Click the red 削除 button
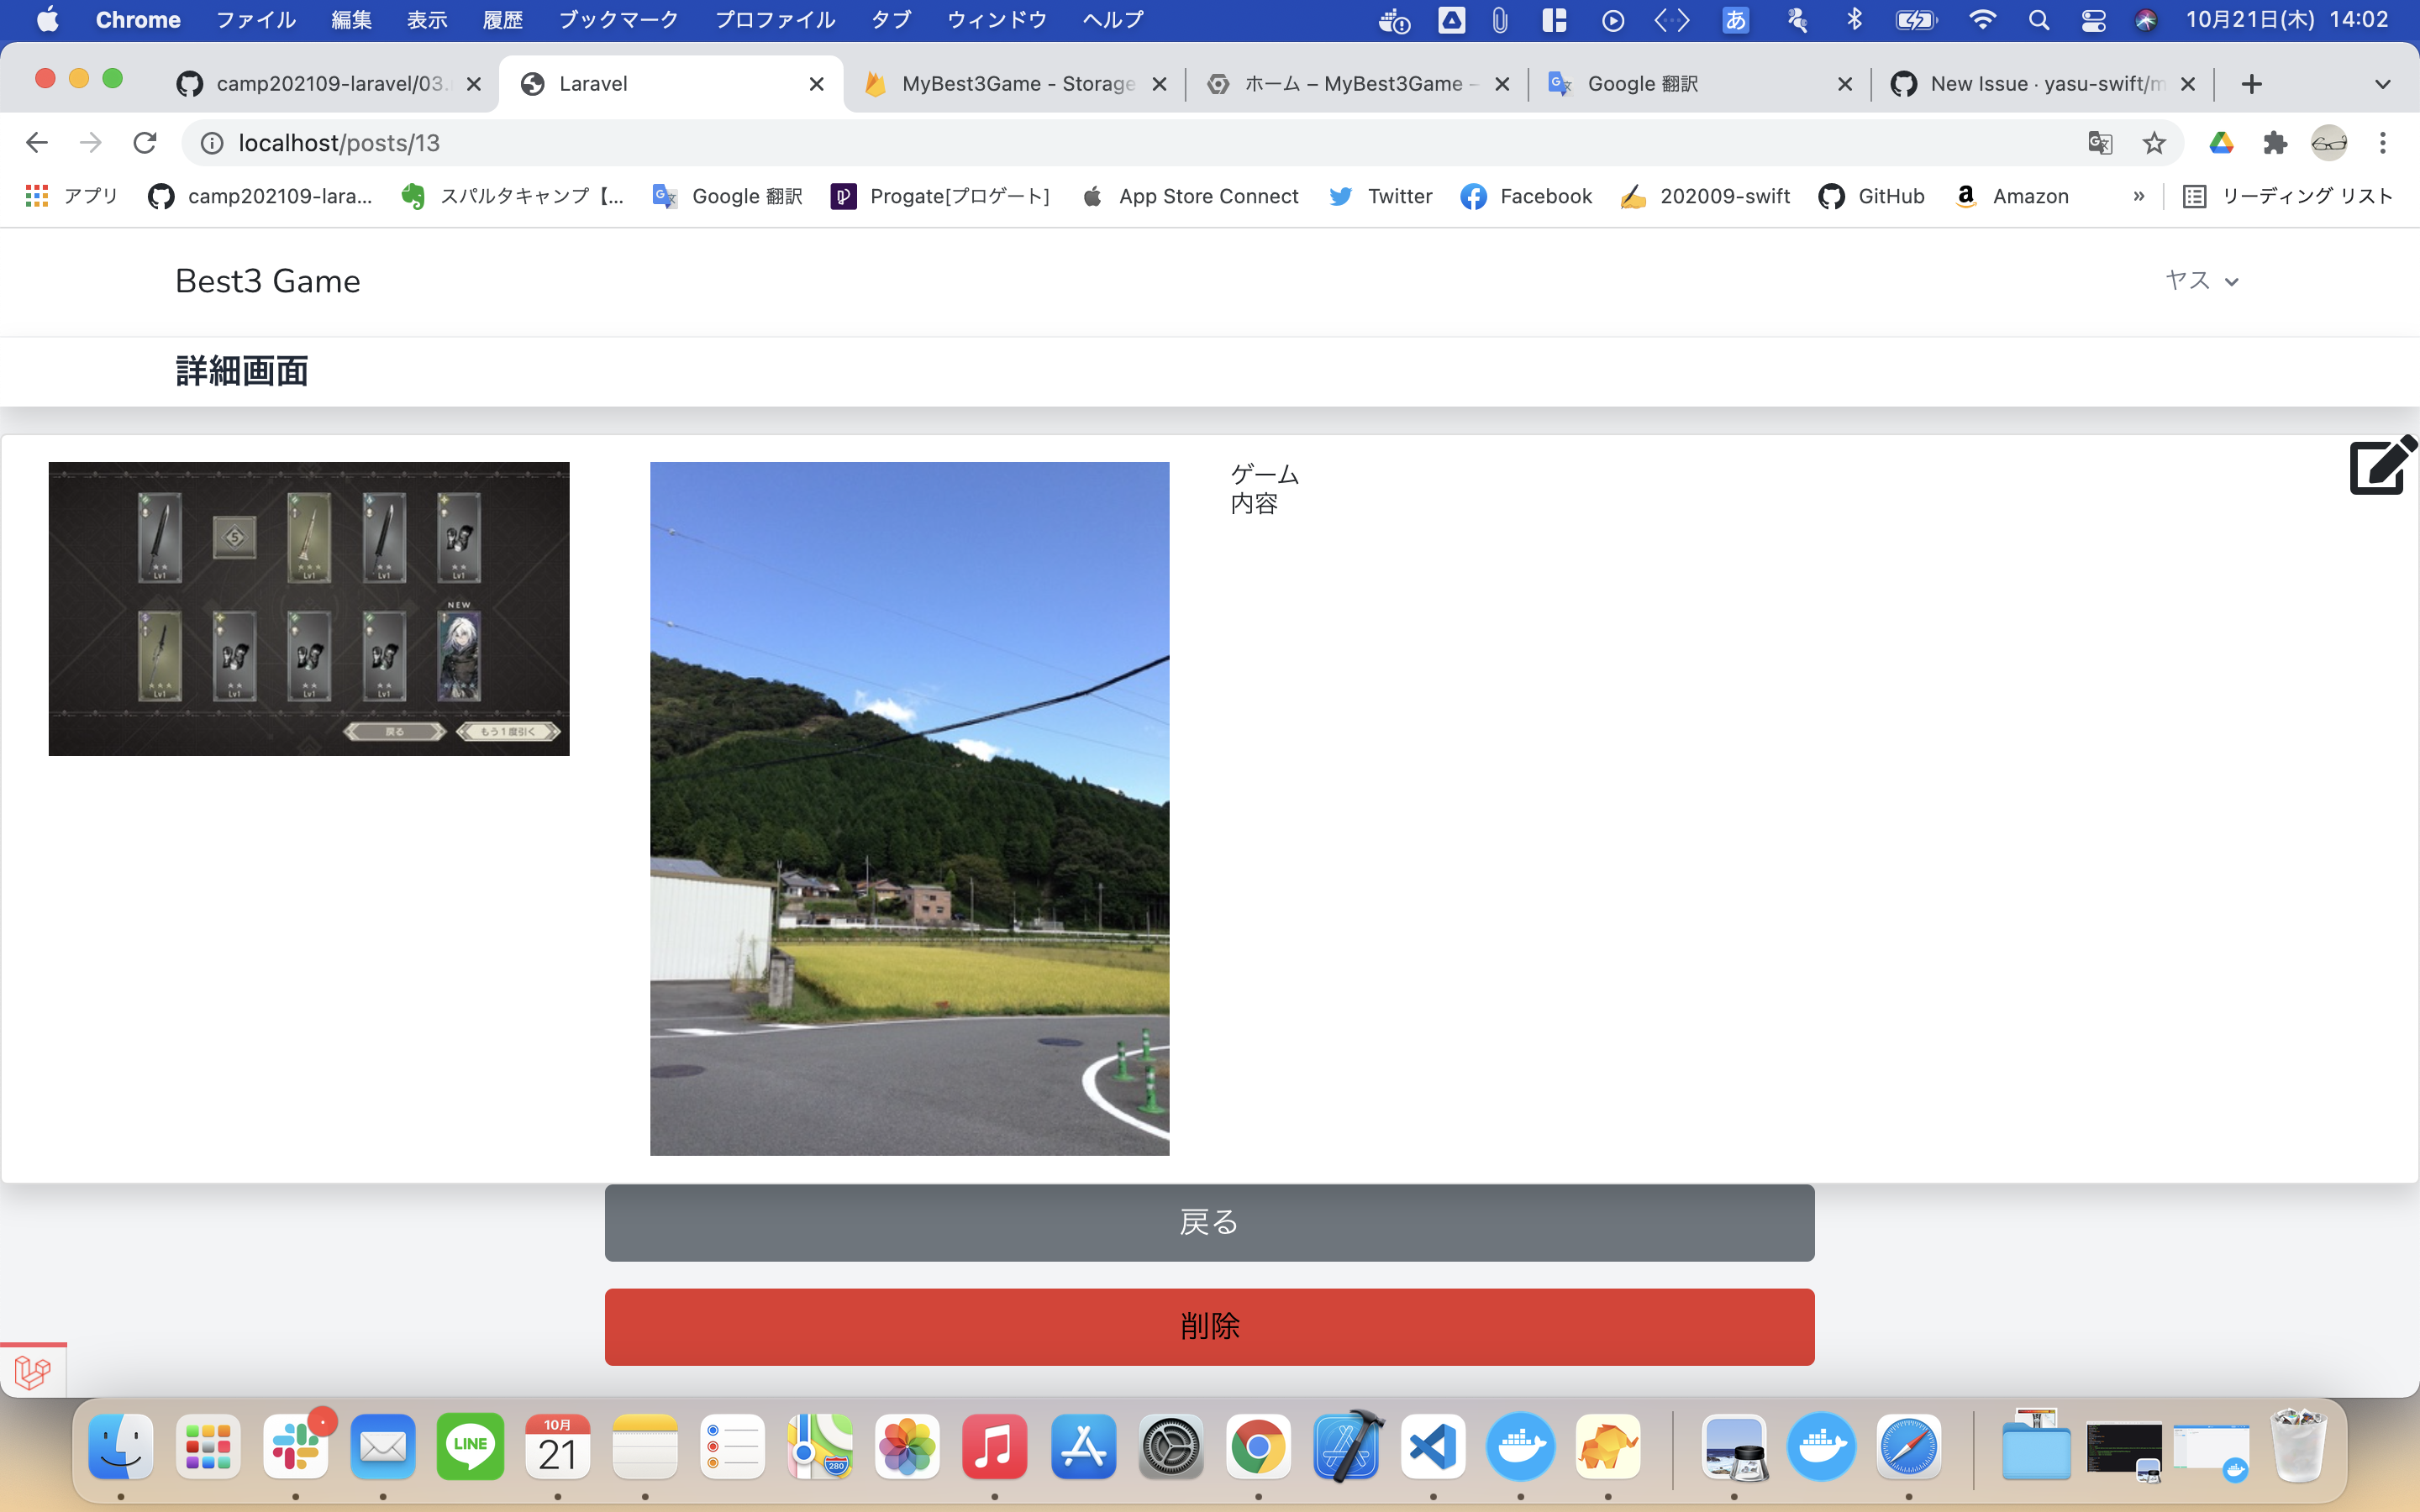 click(x=1209, y=1326)
